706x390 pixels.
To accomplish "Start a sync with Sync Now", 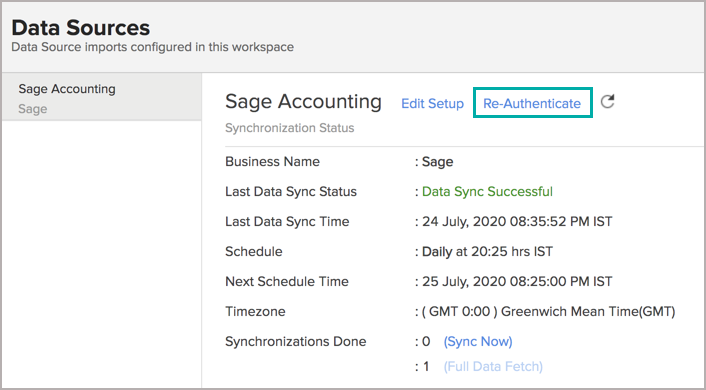I will tap(478, 342).
